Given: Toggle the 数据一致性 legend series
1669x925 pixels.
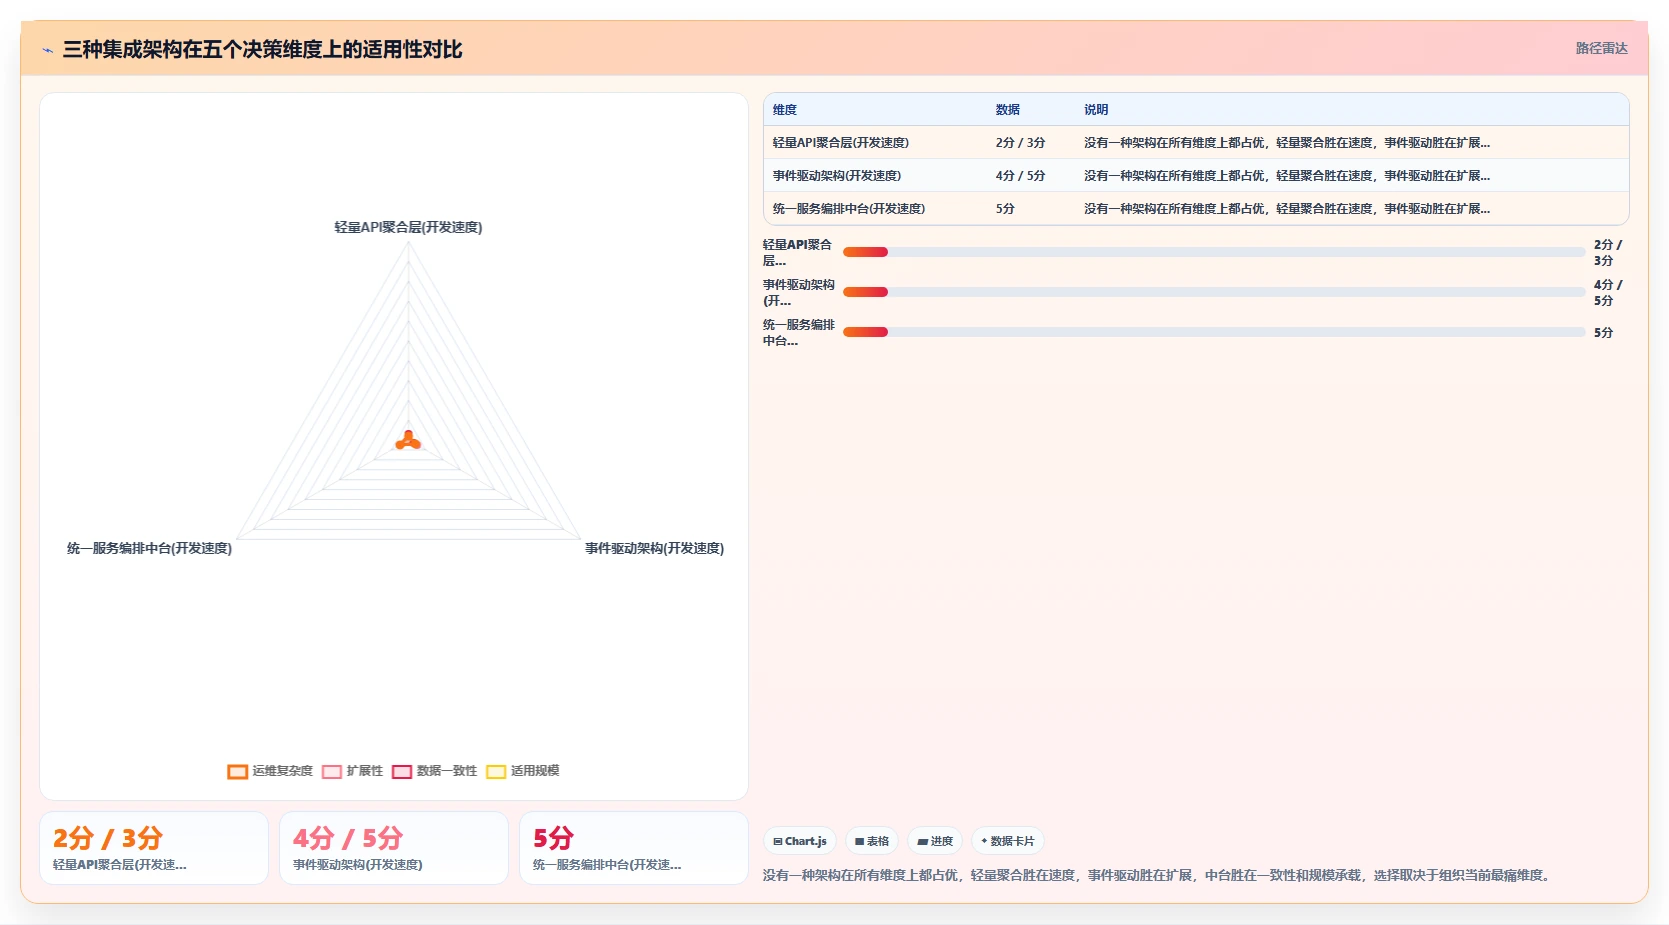Looking at the screenshot, I should 434,771.
